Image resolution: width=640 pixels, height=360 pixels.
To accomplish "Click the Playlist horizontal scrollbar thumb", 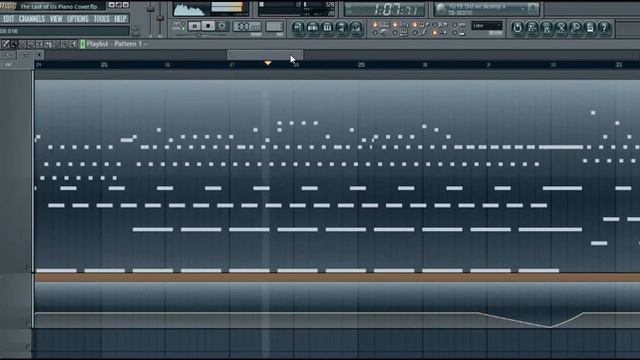I will (x=265, y=55).
